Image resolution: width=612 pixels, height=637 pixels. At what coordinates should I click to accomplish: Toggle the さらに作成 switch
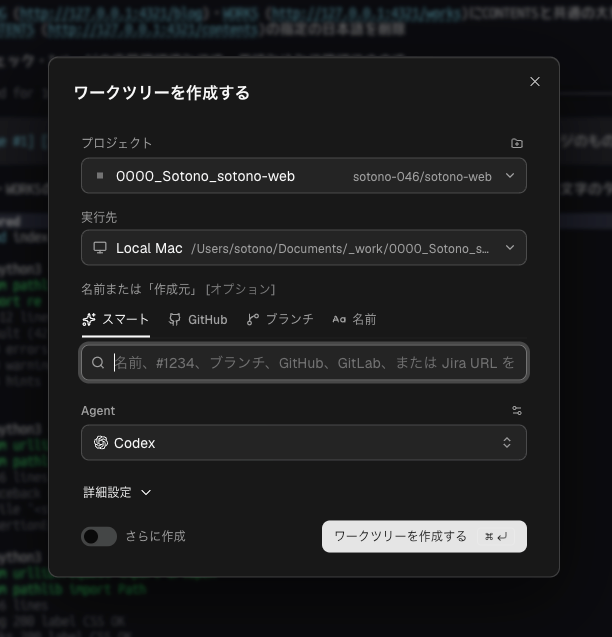click(x=99, y=536)
